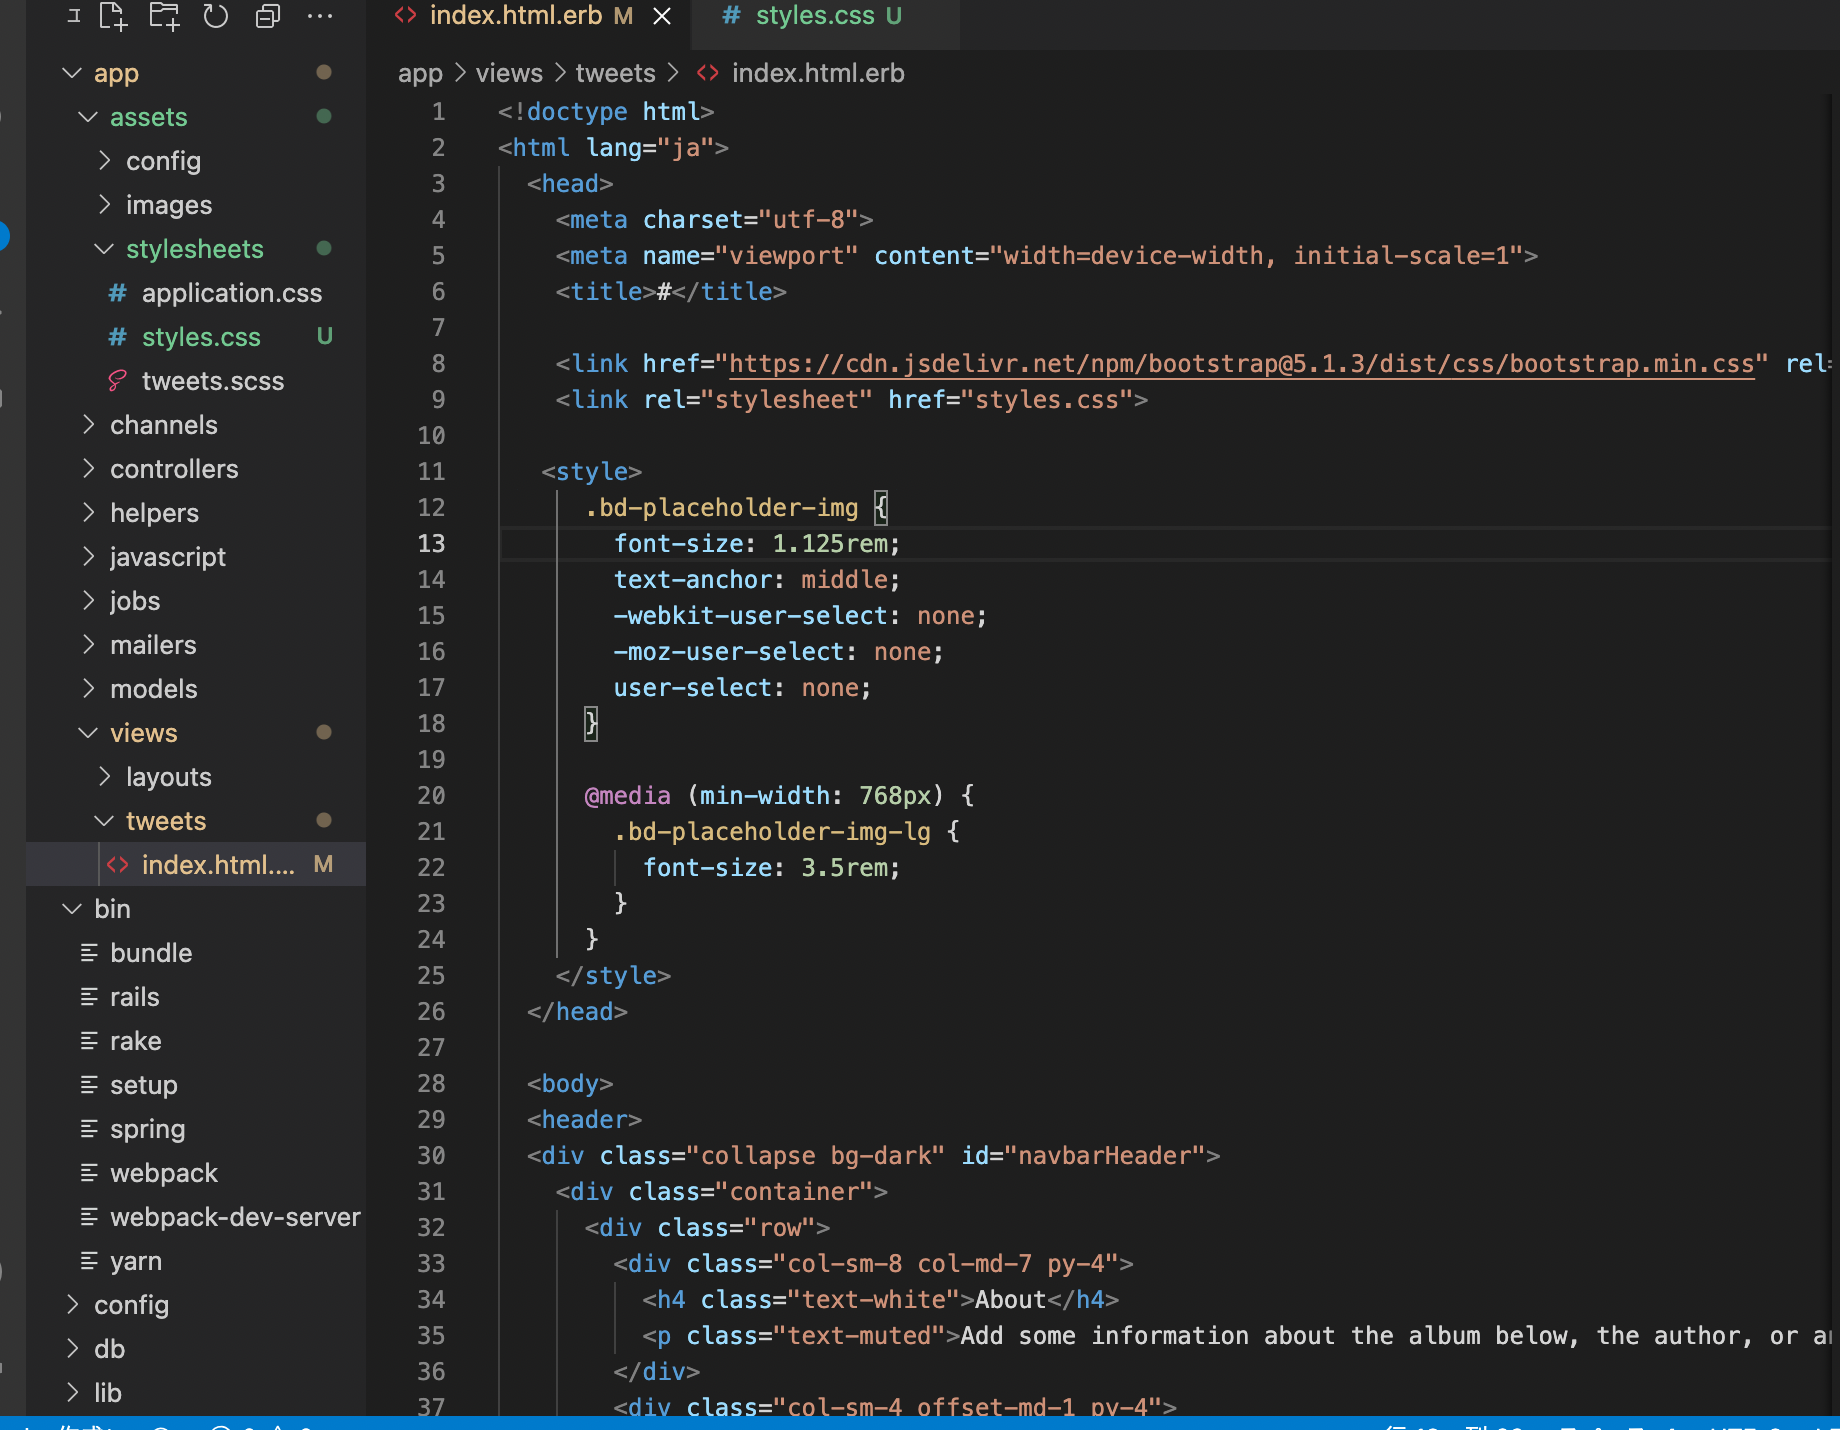Image resolution: width=1840 pixels, height=1430 pixels.
Task: Collapse the stylesheets folder
Action: tap(104, 249)
